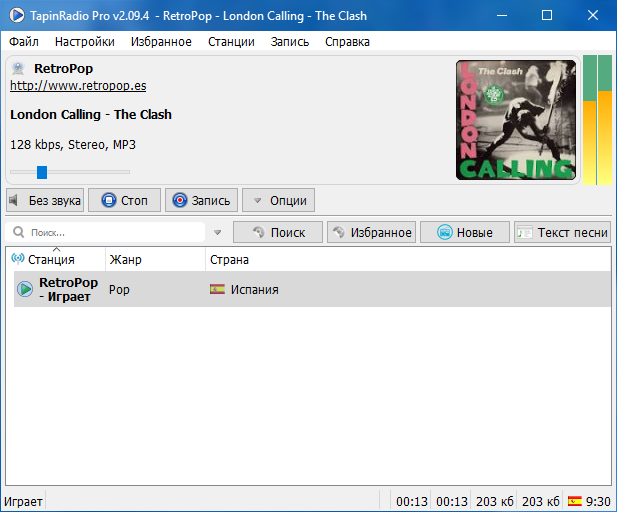
Task: Click the broadcast icon in Станция header
Action: 18,259
